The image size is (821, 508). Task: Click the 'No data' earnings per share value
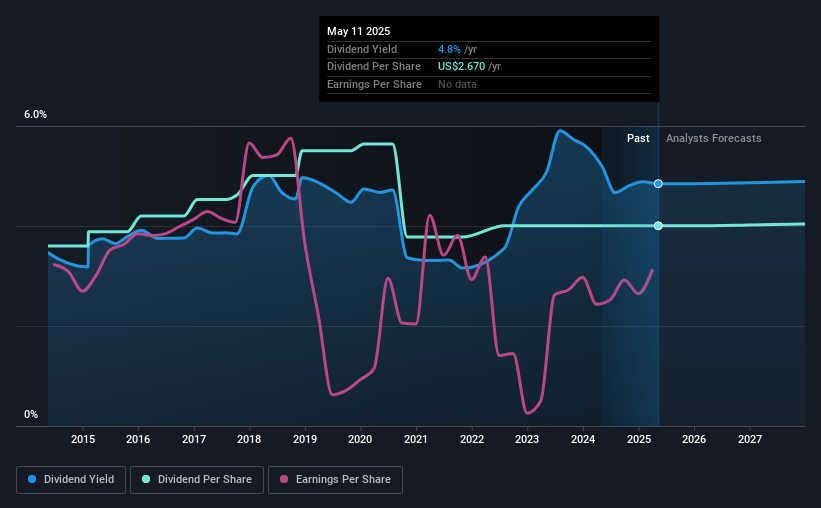point(457,84)
